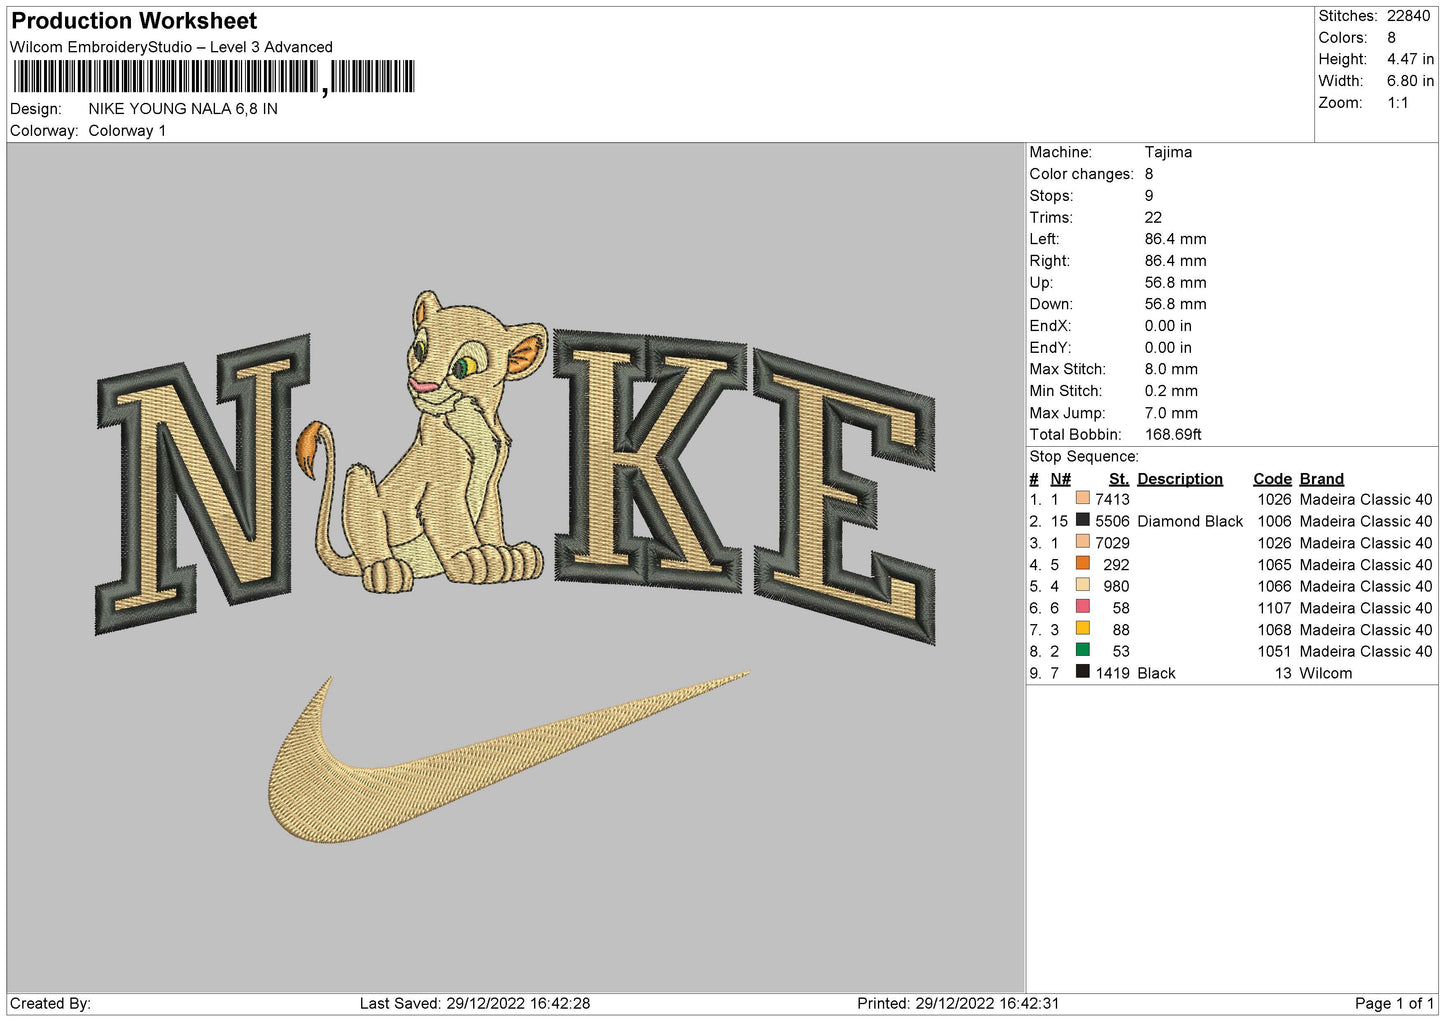Click the 'Left:' measurement label

pos(1044,239)
